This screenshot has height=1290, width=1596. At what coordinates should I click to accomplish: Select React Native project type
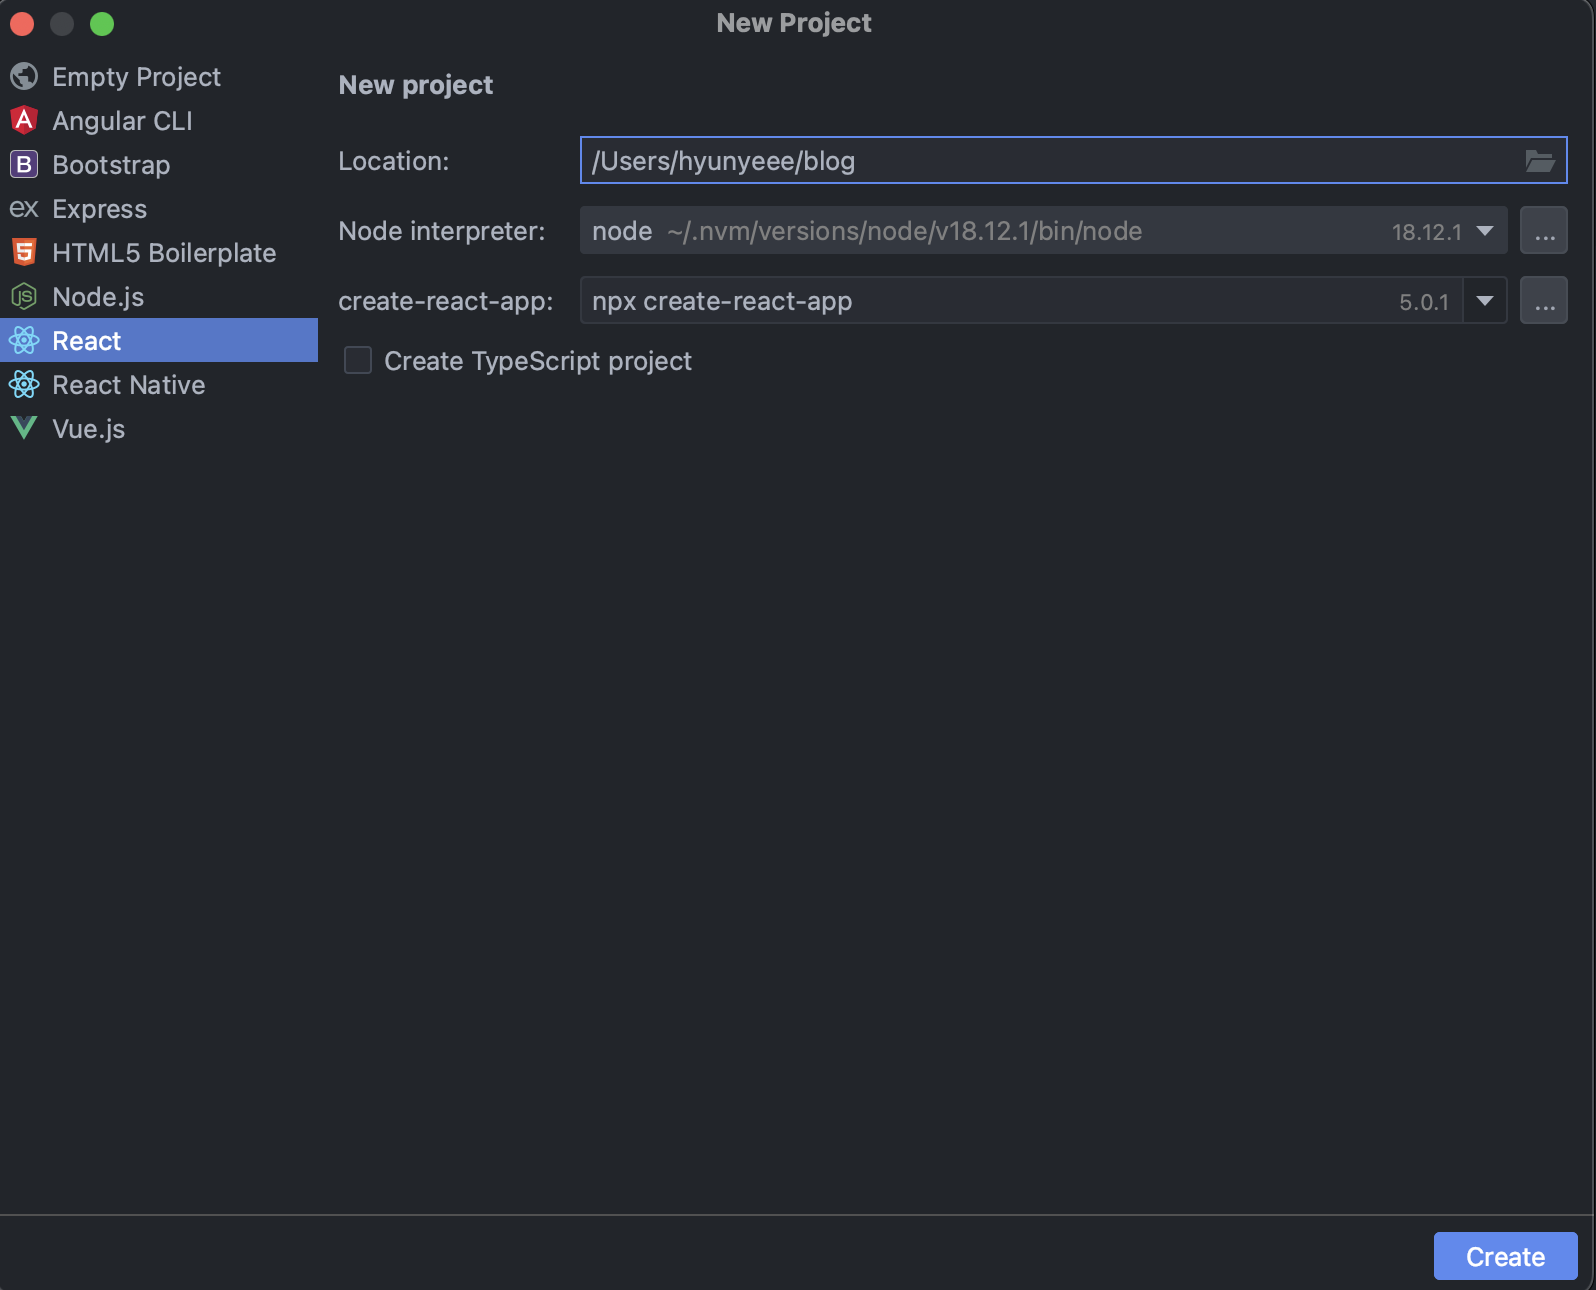click(159, 385)
